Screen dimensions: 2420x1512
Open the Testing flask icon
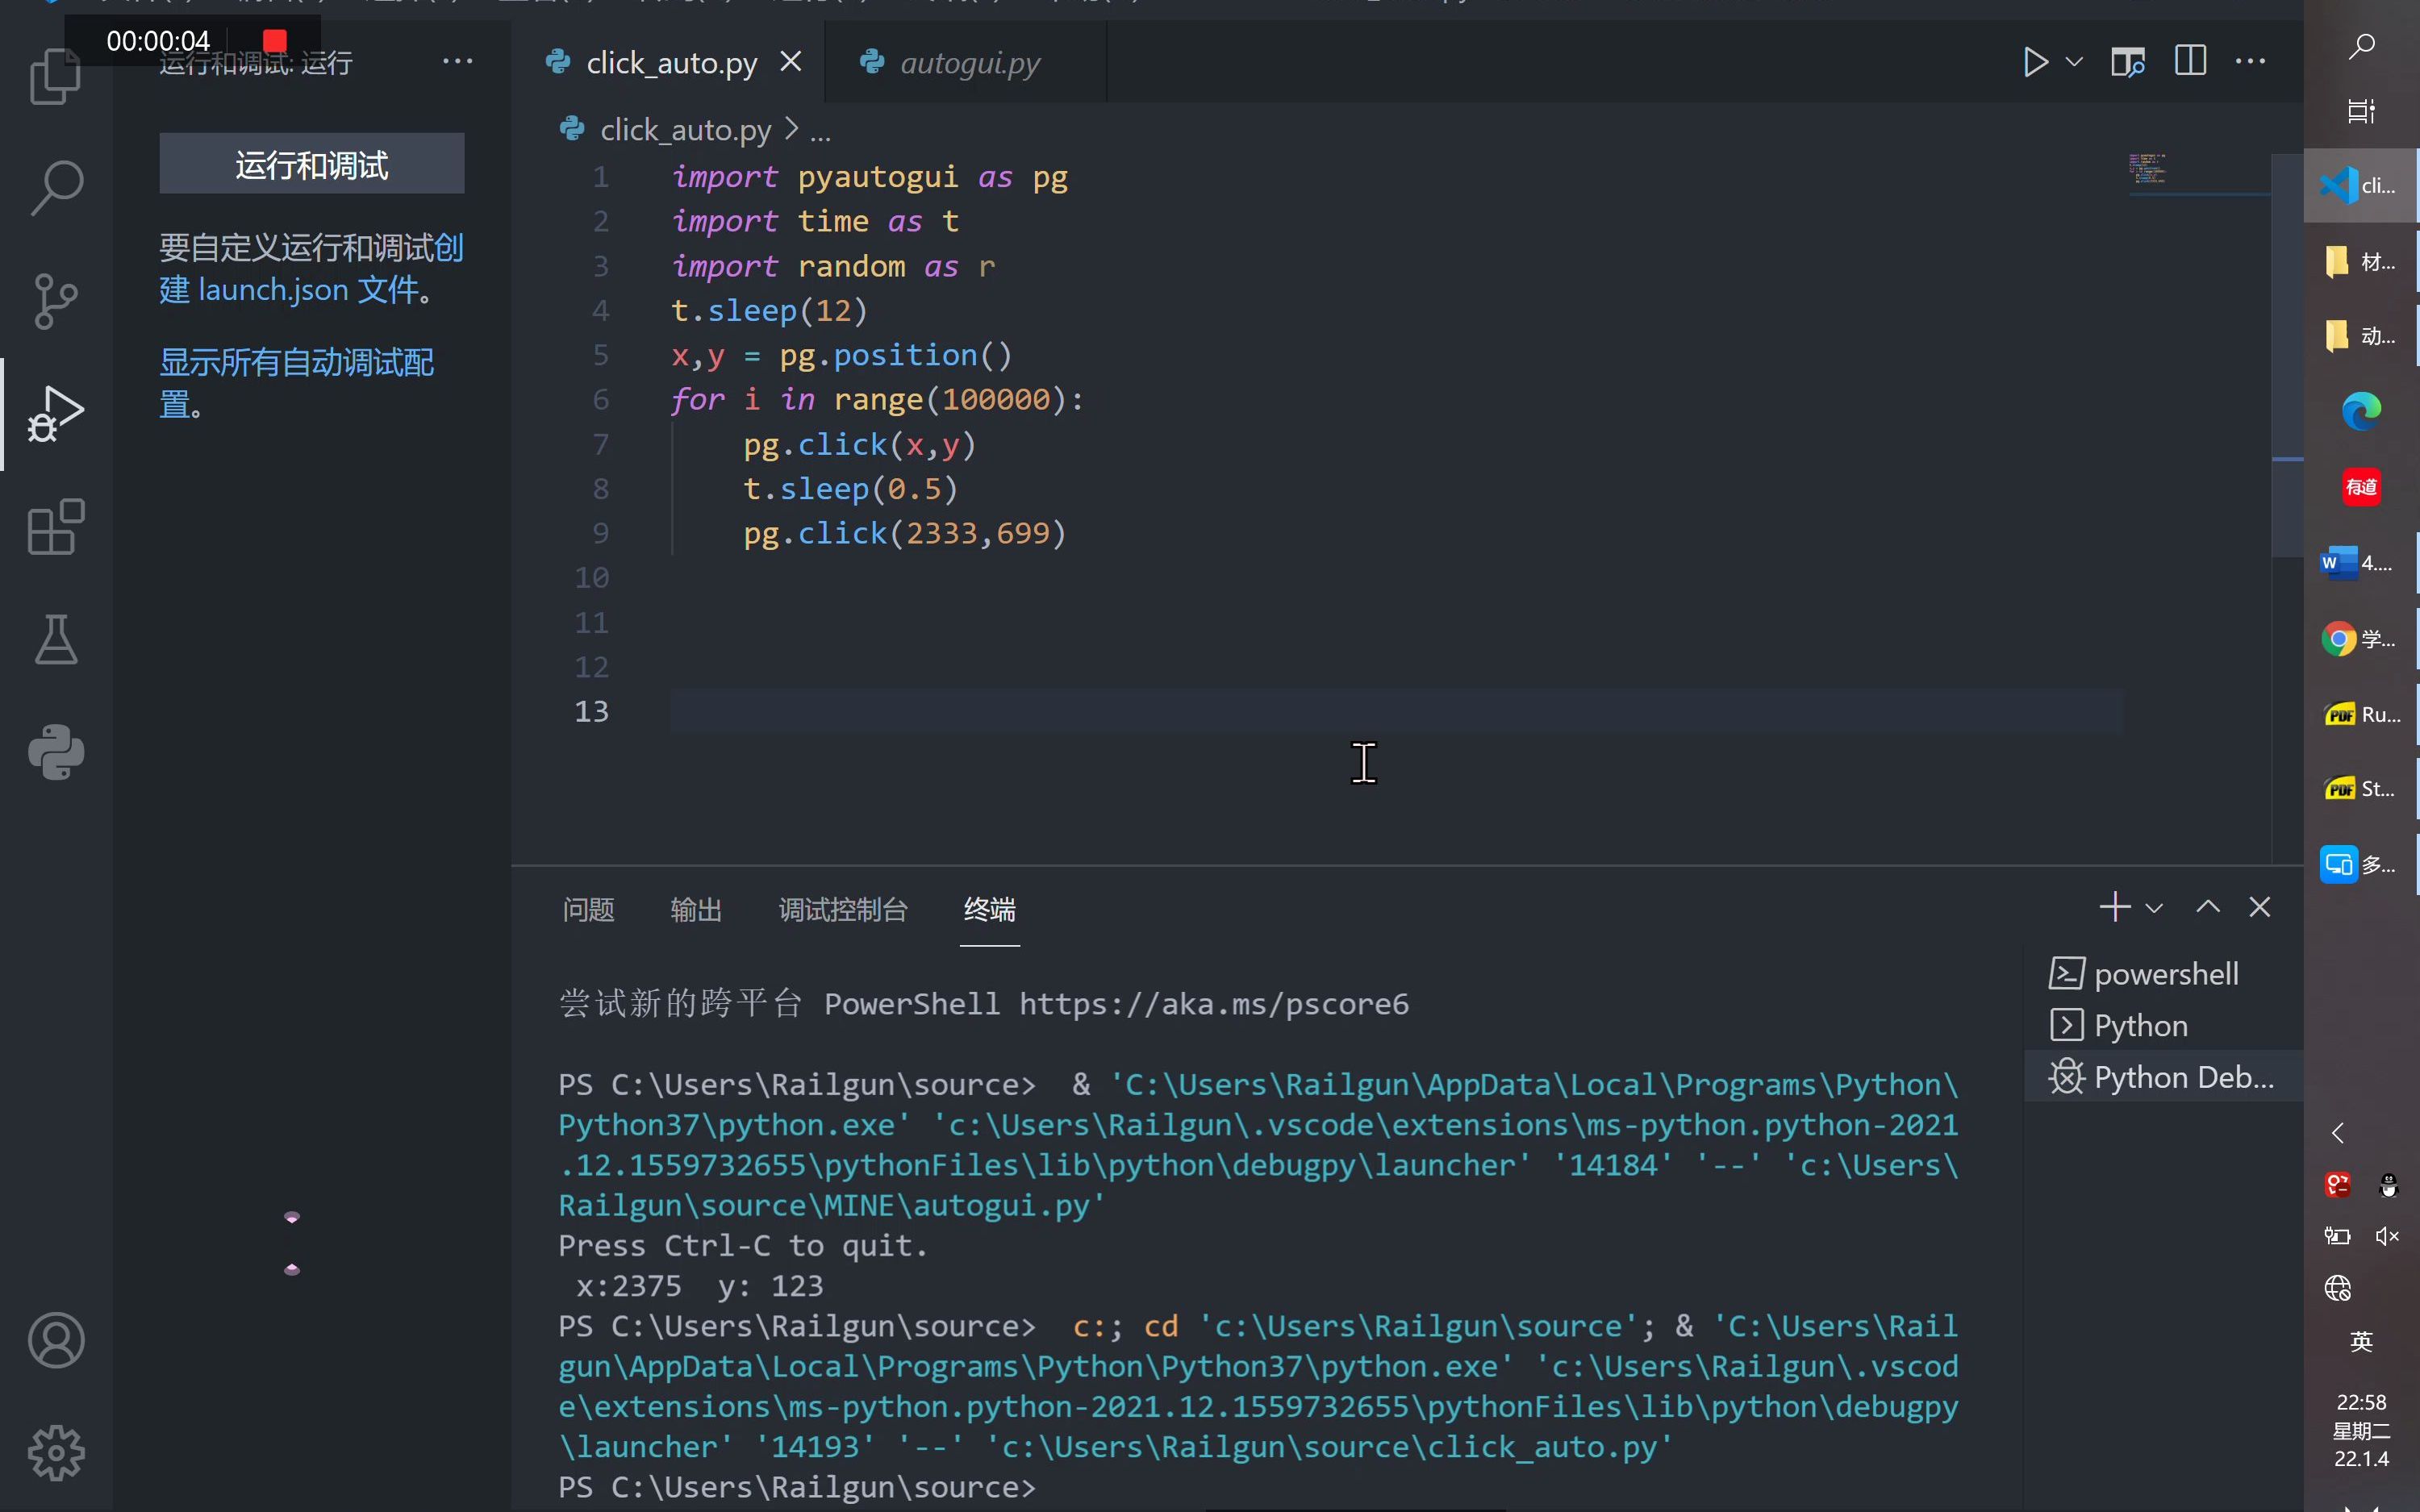[55, 640]
